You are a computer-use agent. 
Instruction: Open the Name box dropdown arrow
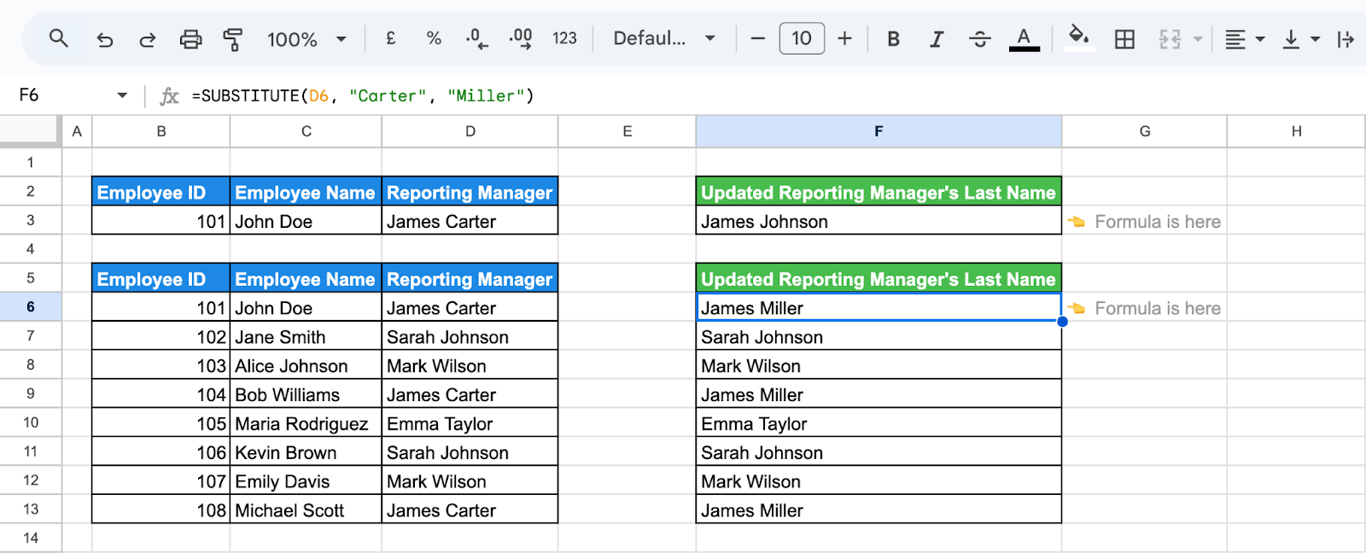click(122, 95)
